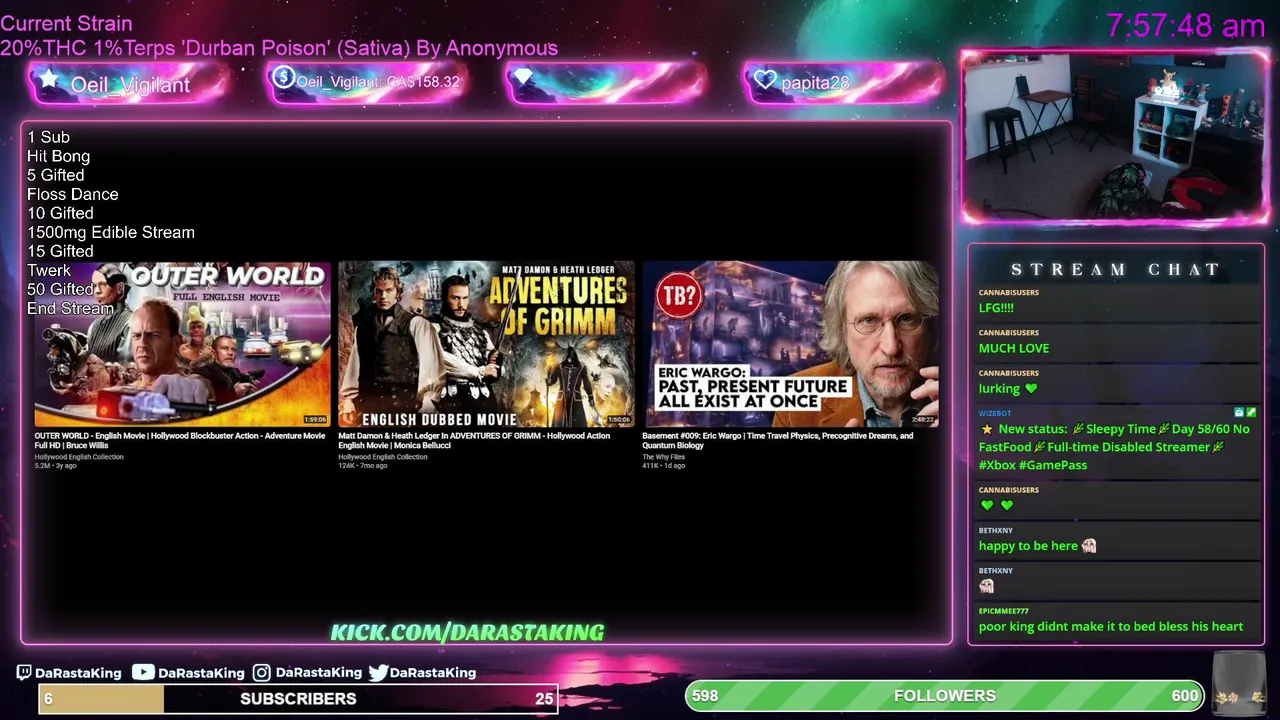Click the WIZEBOT username in chat
This screenshot has height=720, width=1280.
pos(995,413)
